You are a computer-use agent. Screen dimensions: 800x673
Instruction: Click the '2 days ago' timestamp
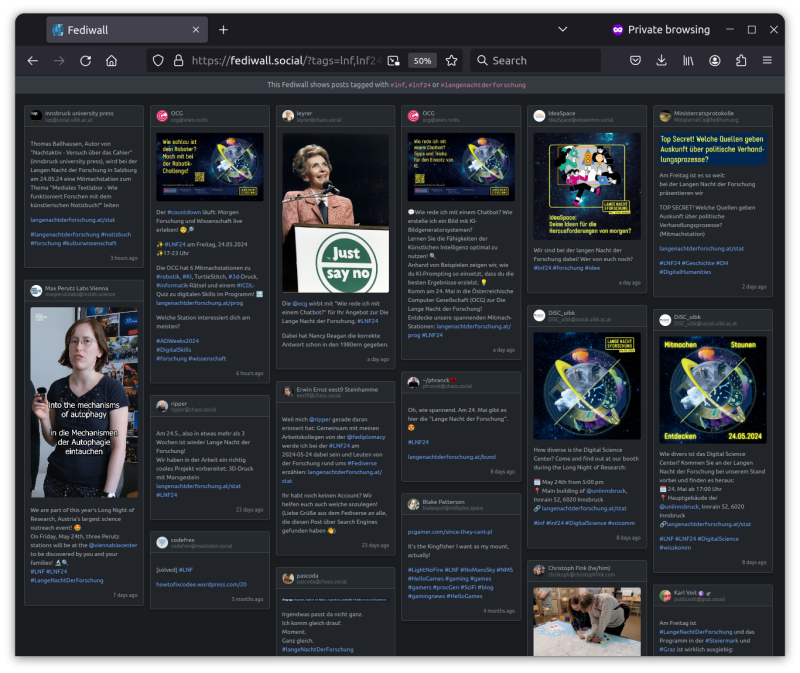click(x=754, y=287)
